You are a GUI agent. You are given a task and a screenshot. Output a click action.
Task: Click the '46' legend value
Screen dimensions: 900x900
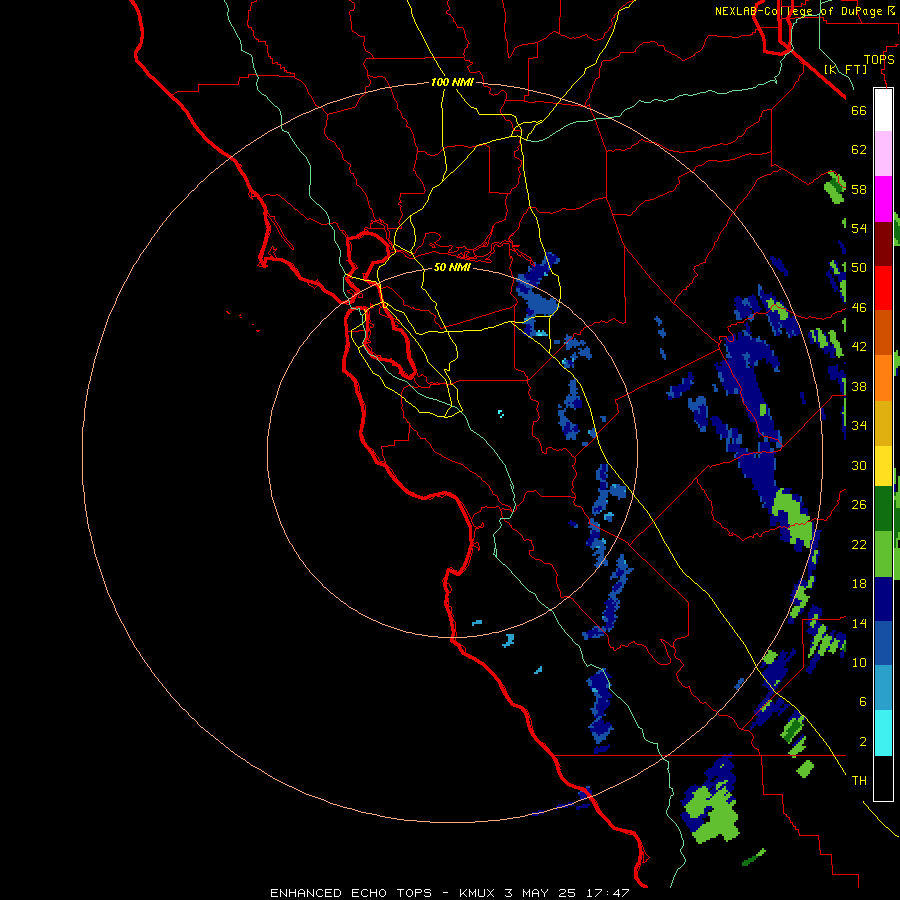pos(859,307)
